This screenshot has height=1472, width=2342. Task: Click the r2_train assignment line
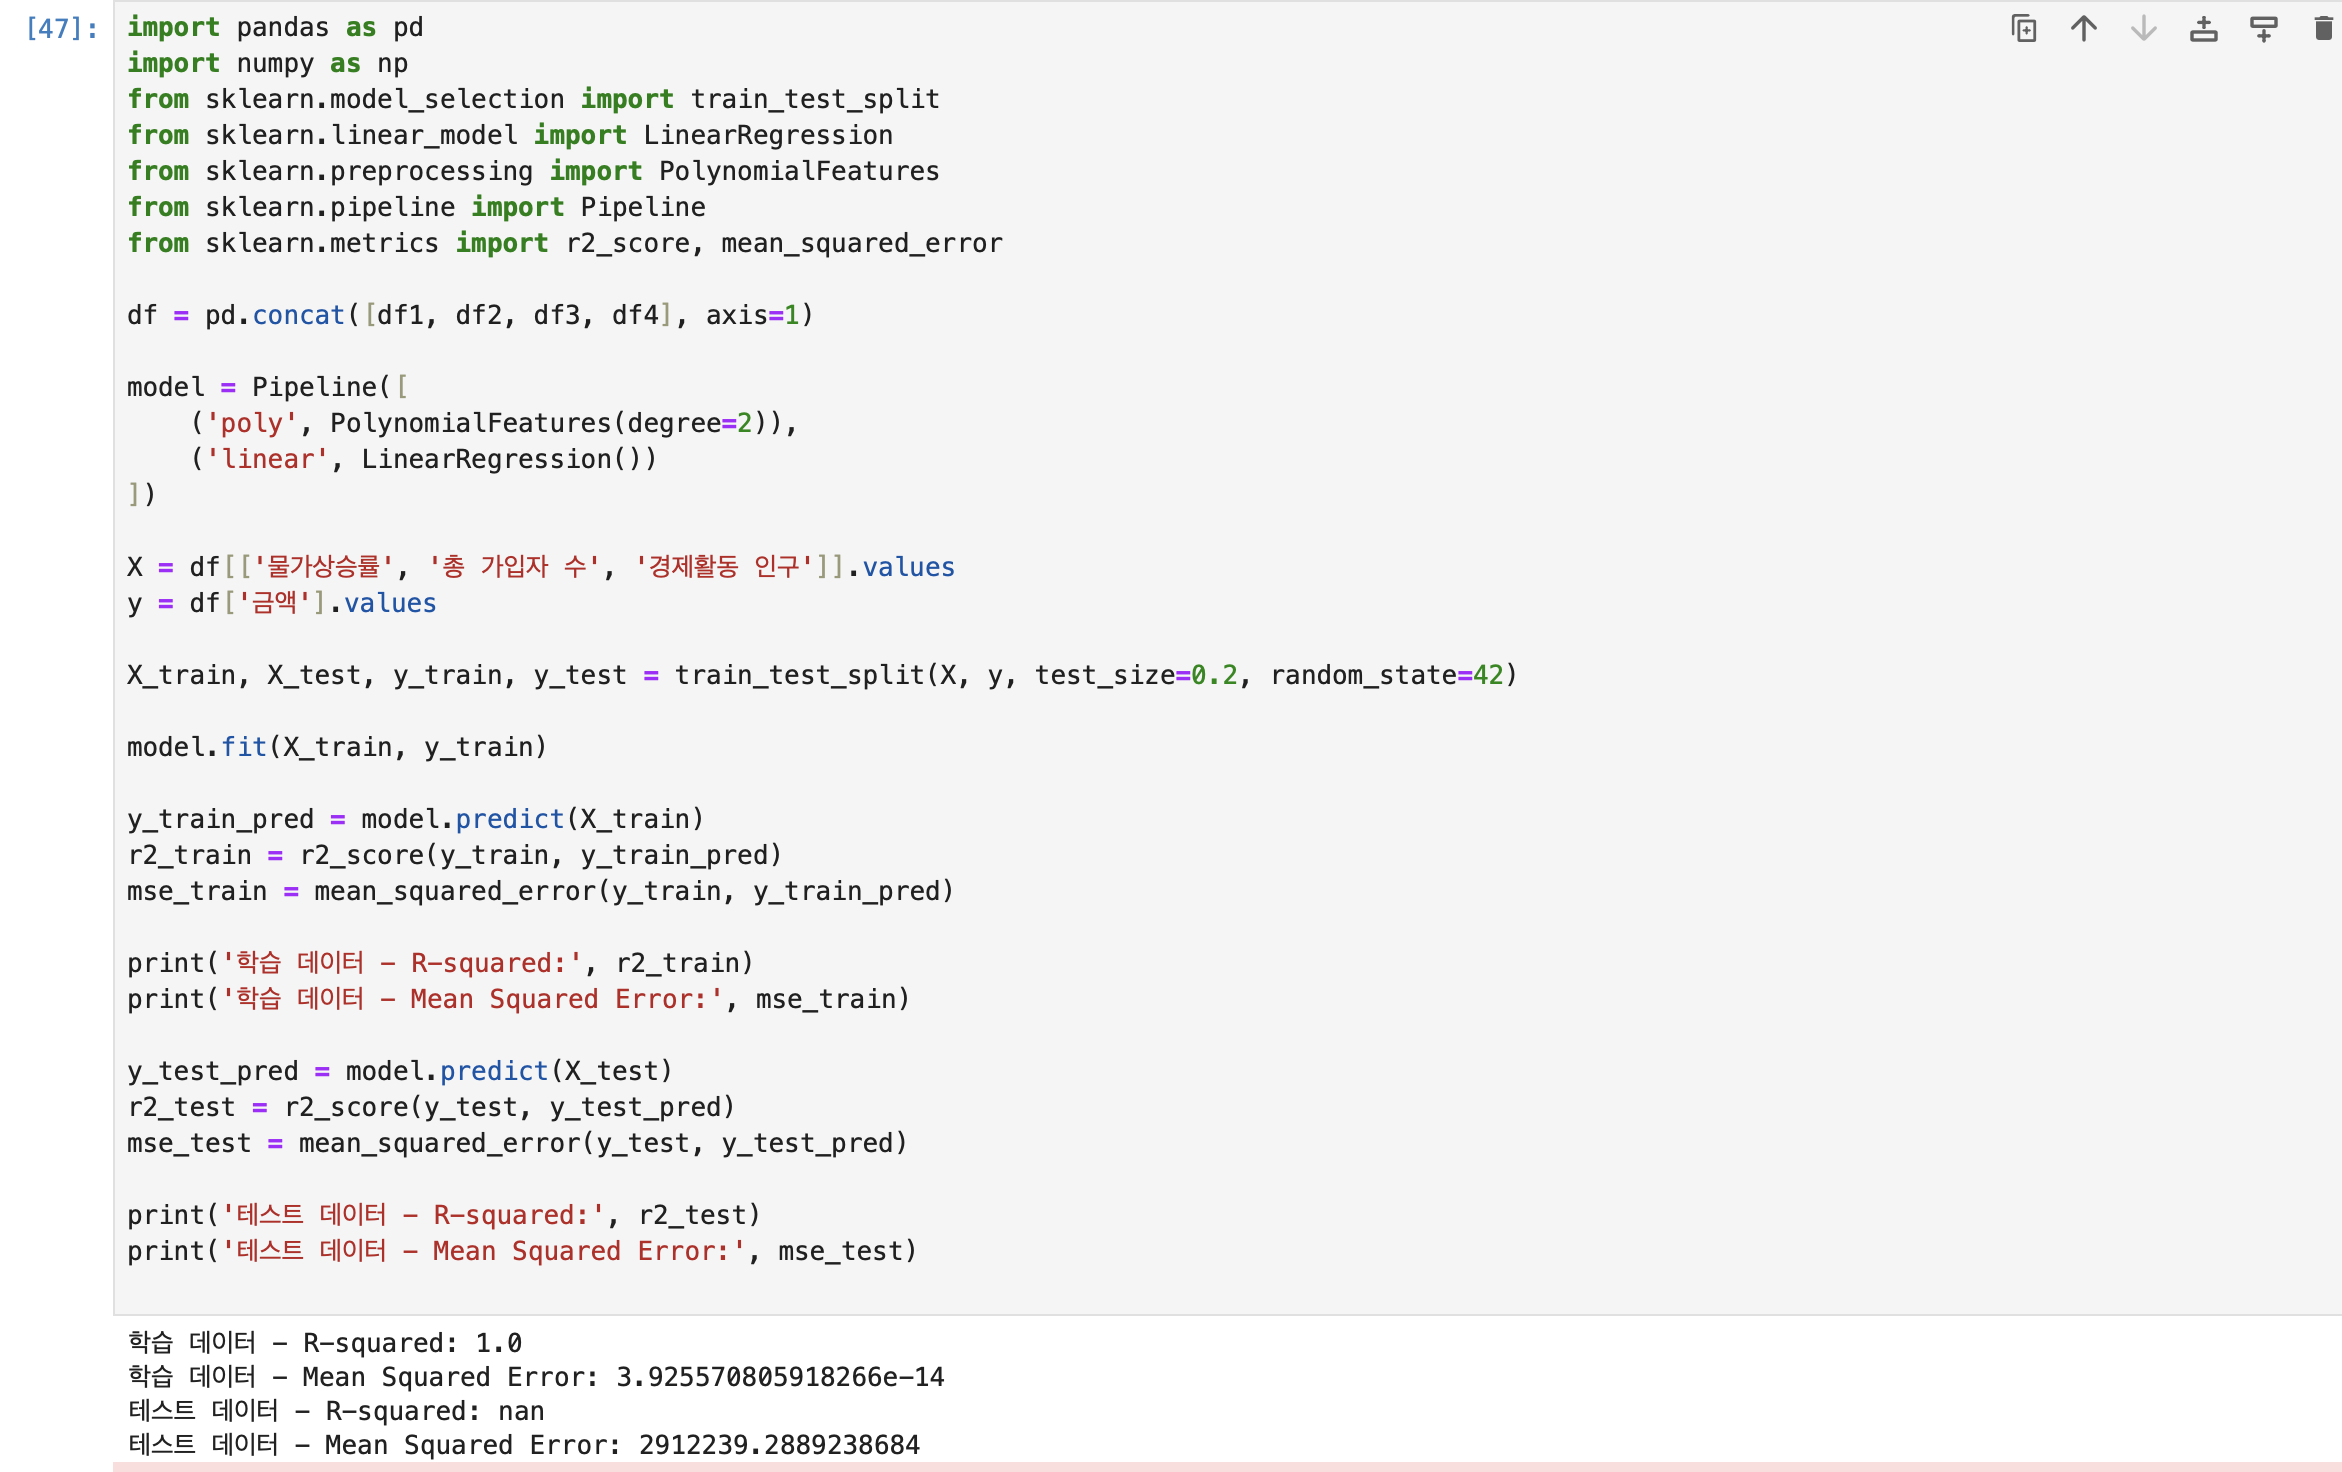click(454, 855)
